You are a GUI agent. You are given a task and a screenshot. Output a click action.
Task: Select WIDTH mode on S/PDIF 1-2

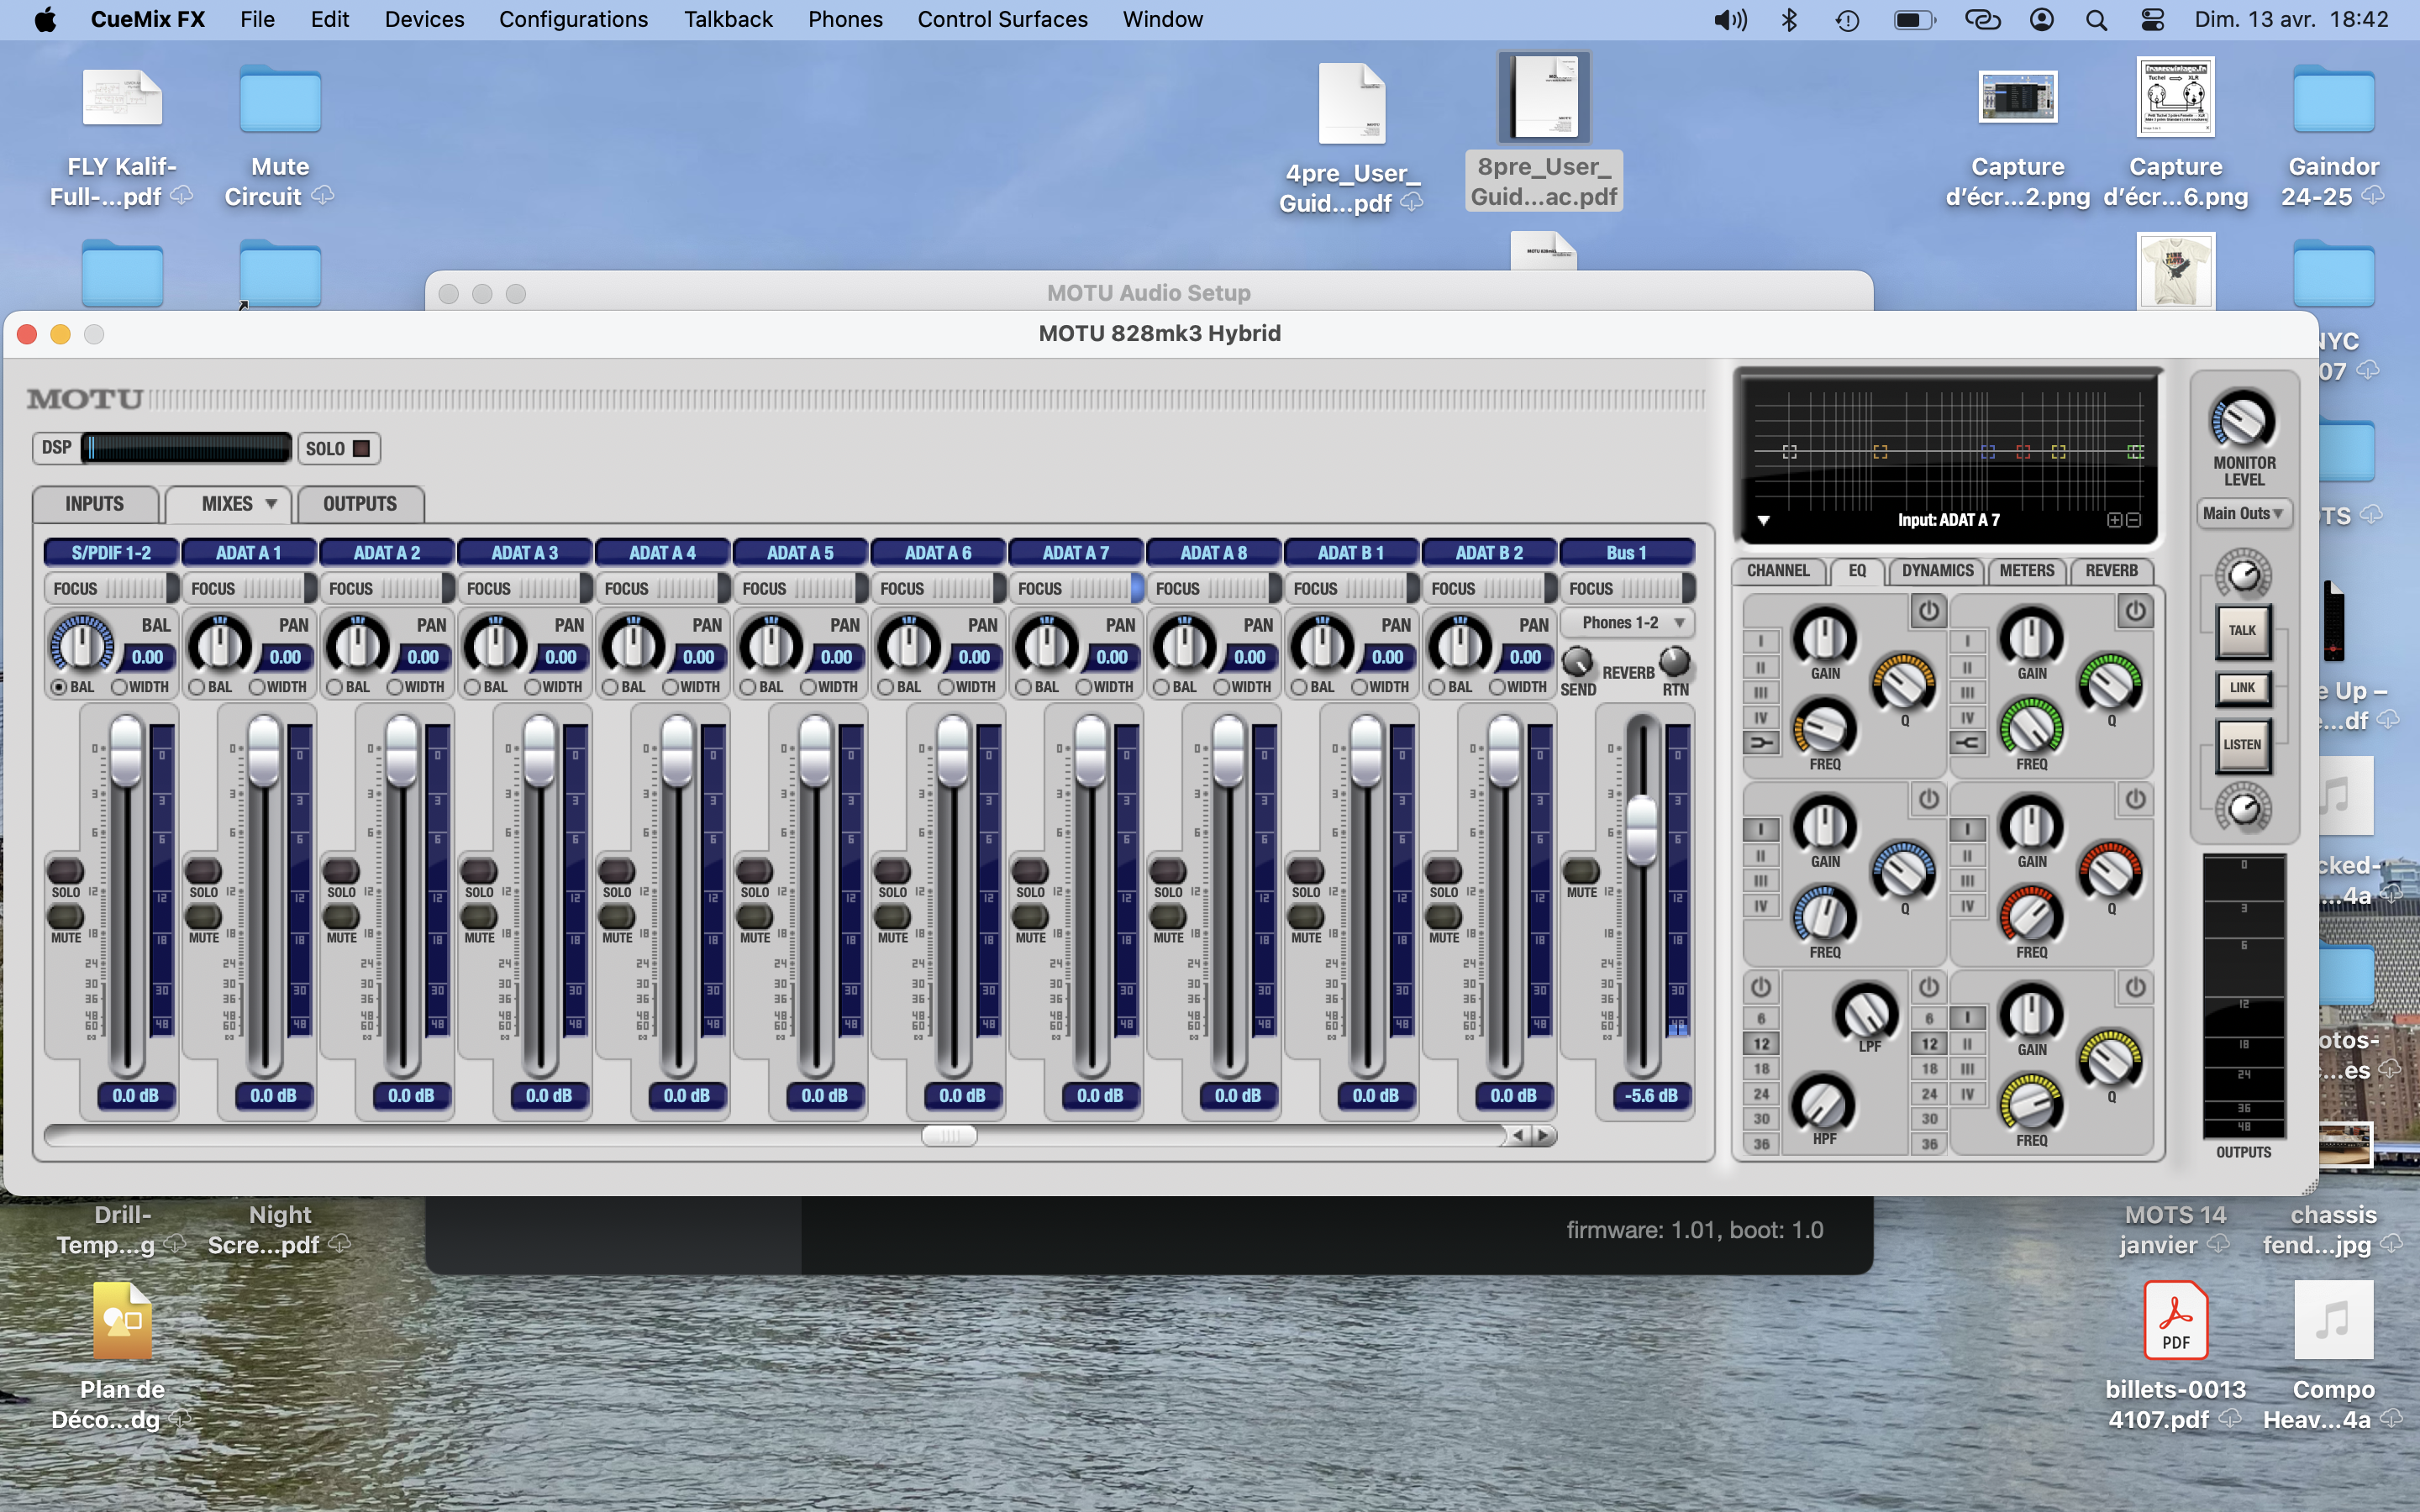(x=119, y=687)
